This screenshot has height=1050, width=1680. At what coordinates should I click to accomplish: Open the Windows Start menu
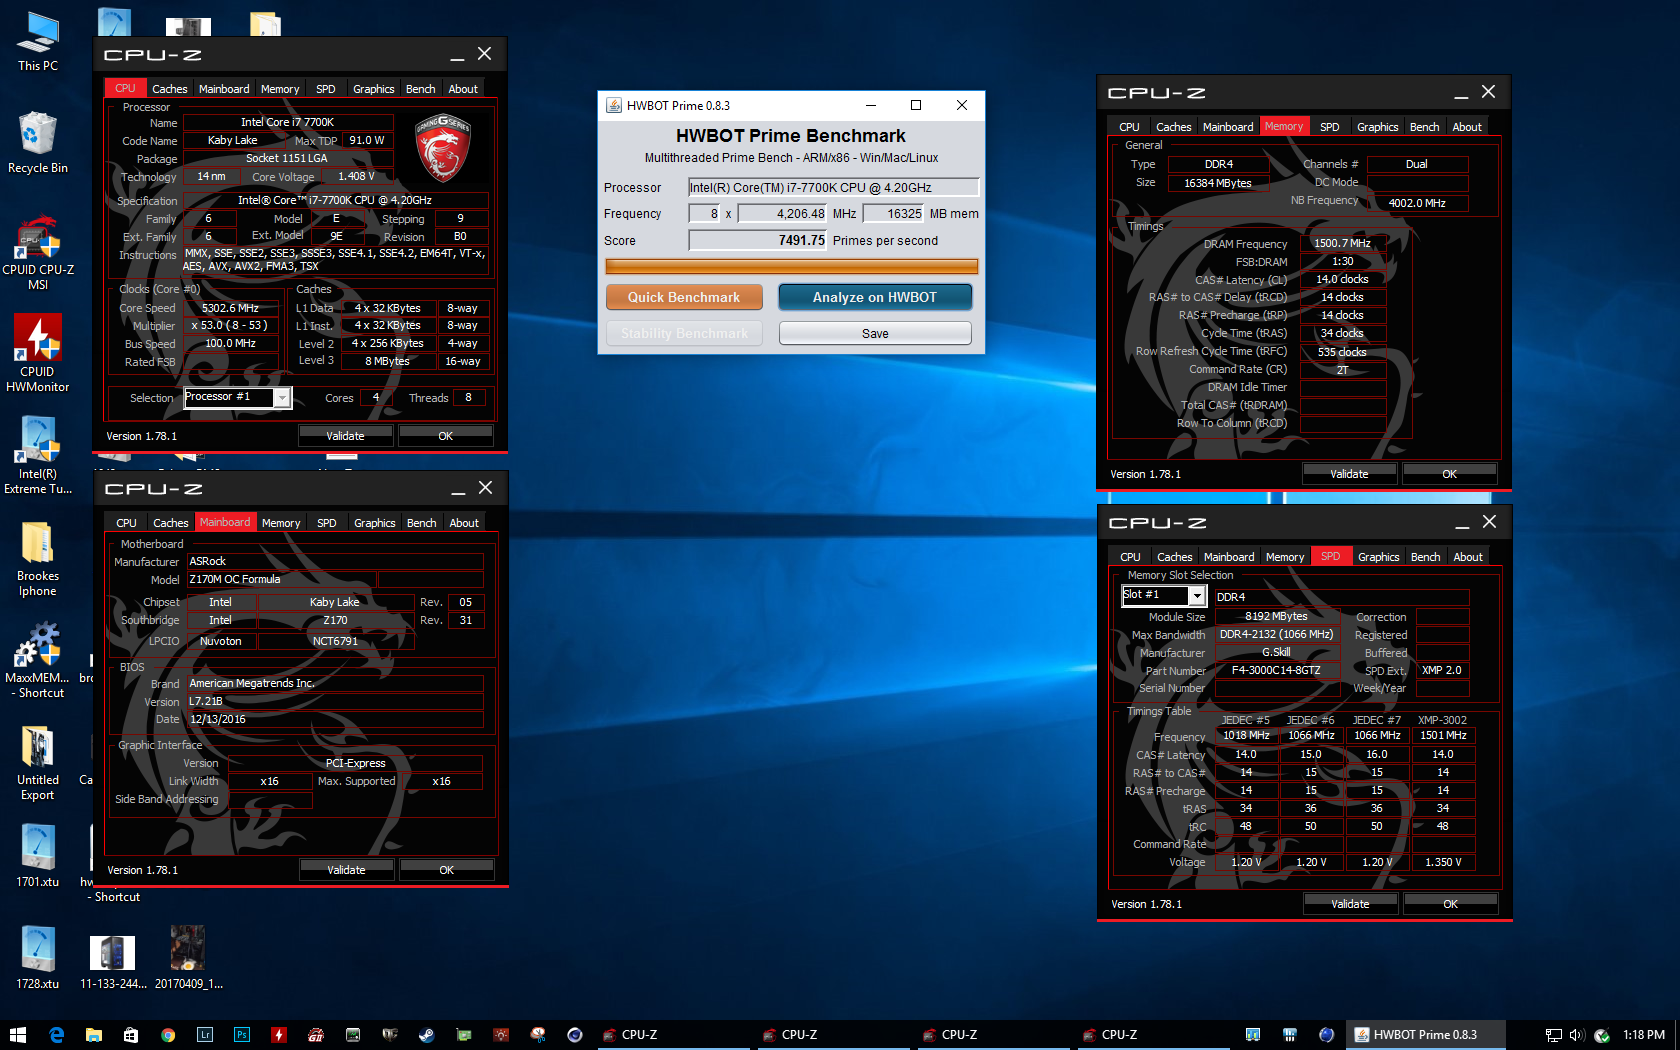point(18,1035)
